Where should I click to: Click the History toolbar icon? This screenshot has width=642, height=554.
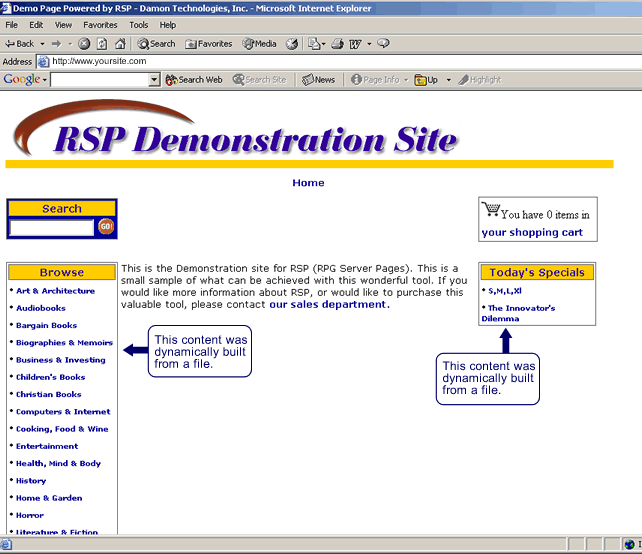click(292, 43)
